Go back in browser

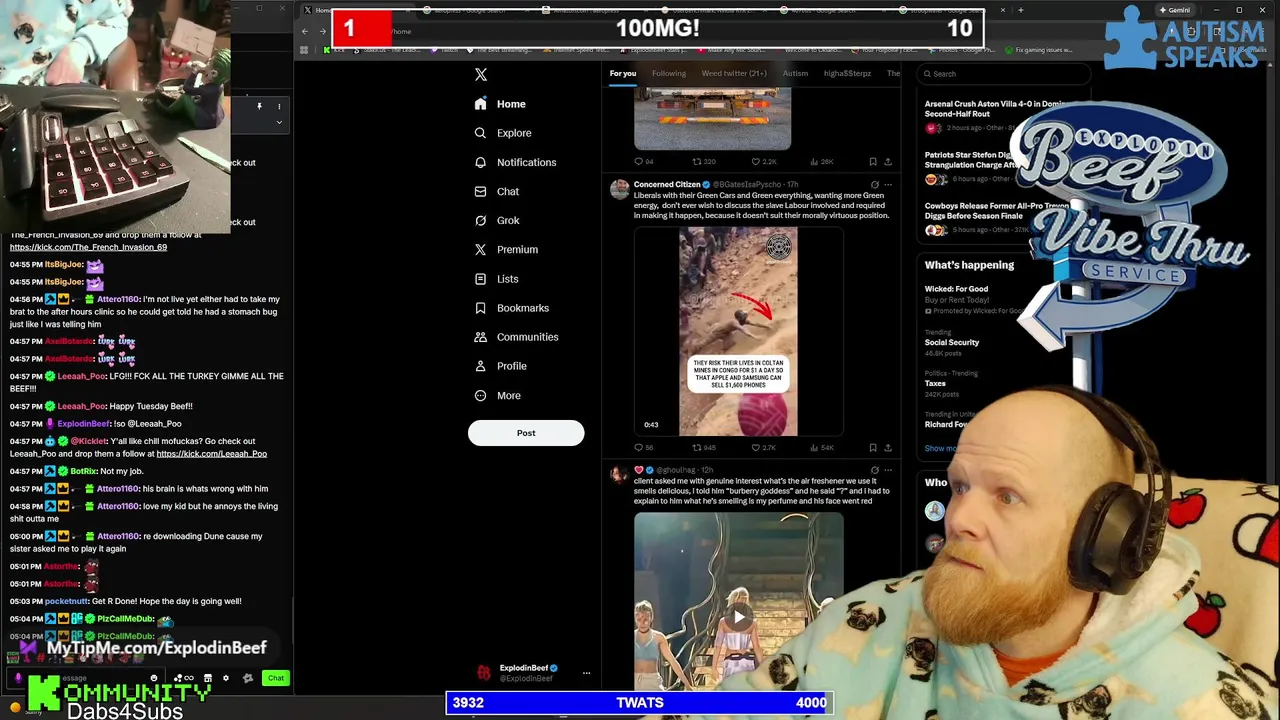(305, 31)
